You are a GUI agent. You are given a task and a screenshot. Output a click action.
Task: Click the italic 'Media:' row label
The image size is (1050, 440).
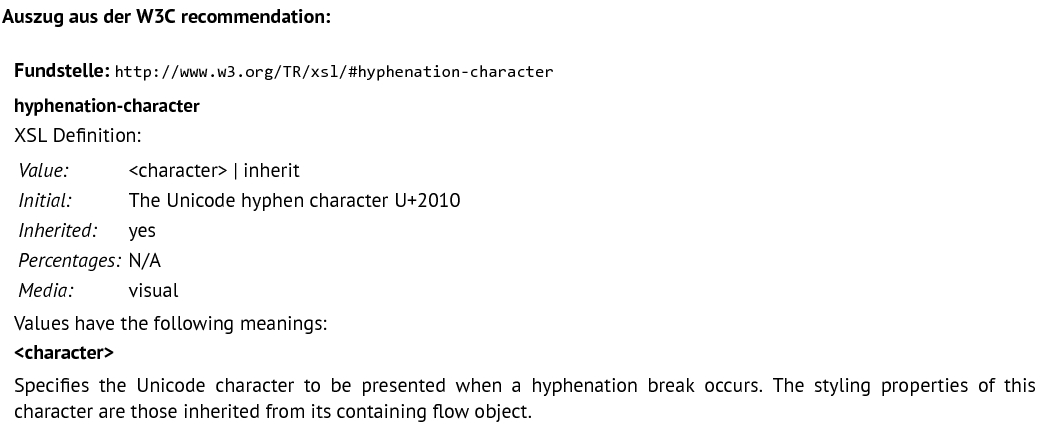pos(46,291)
